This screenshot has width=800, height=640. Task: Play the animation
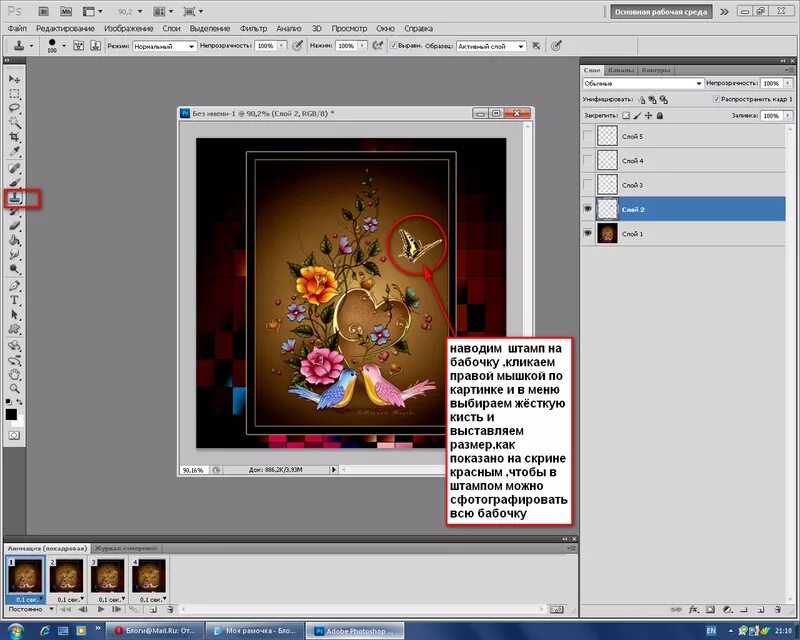pyautogui.click(x=101, y=609)
